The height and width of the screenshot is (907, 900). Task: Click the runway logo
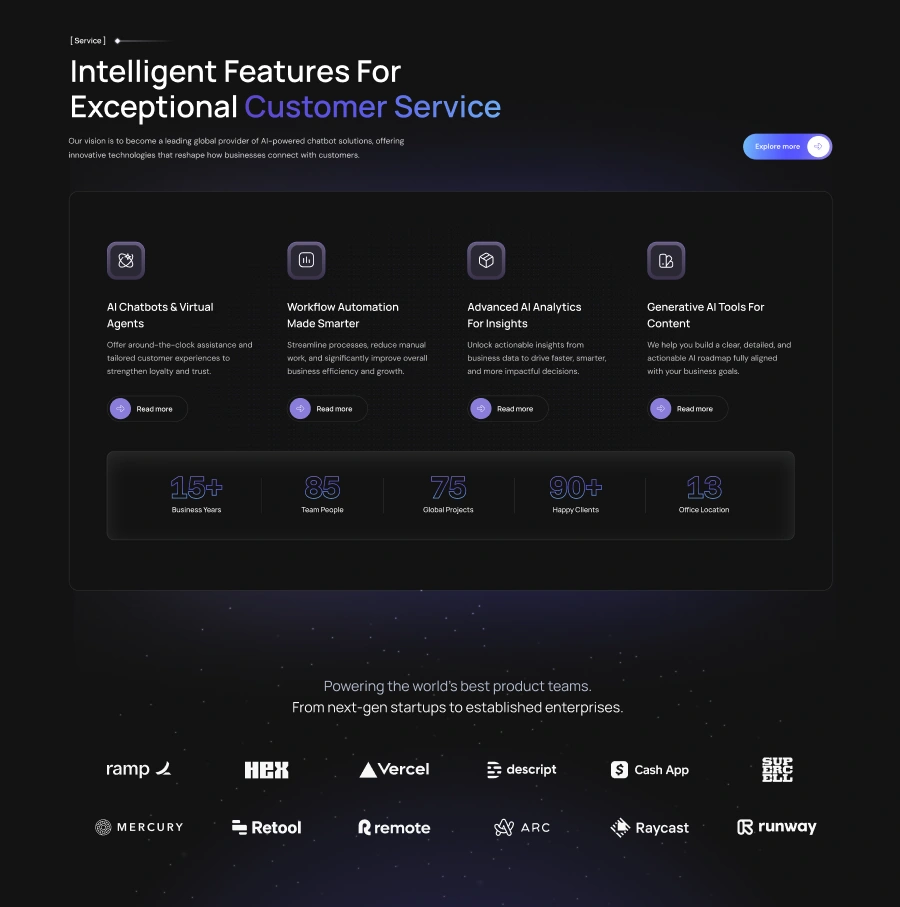coord(776,828)
